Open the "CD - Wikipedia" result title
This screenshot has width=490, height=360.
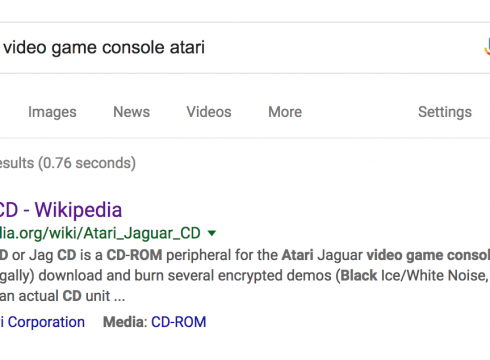[x=61, y=210]
